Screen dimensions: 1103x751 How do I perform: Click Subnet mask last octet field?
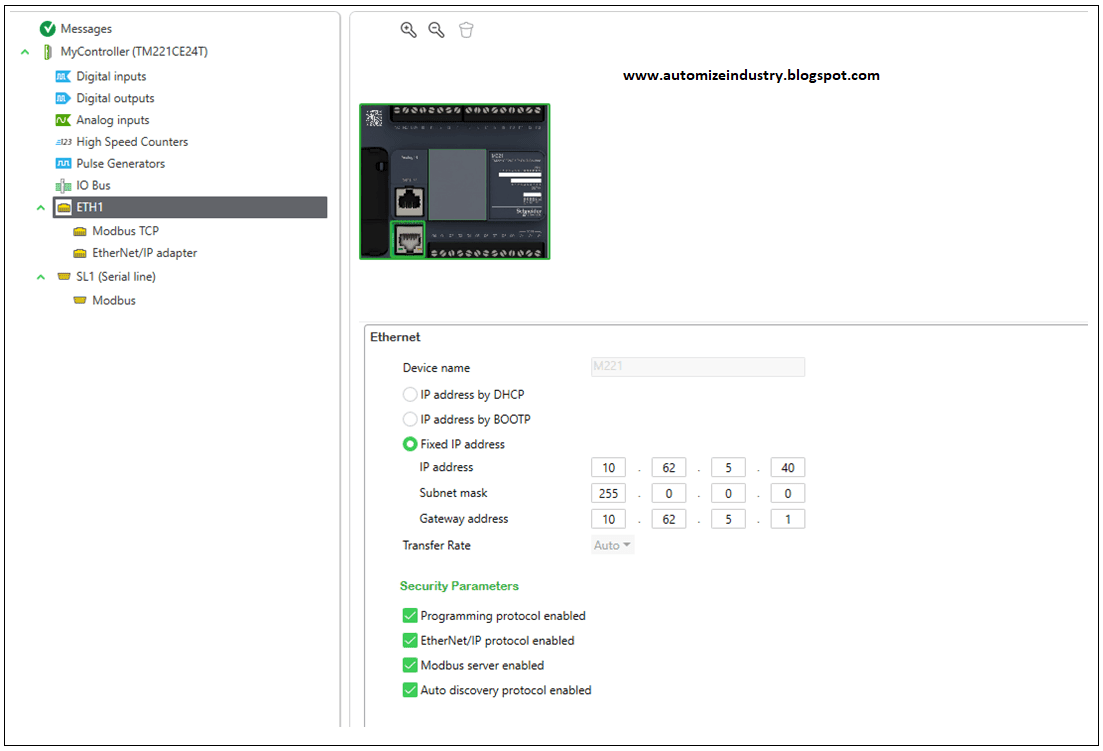pos(788,494)
